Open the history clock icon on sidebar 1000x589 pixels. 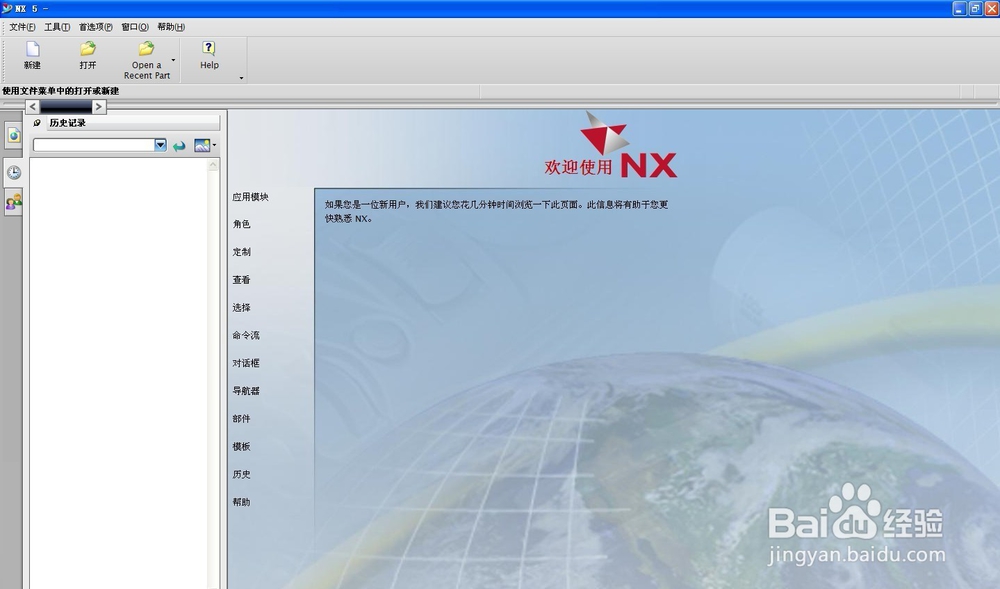point(13,172)
